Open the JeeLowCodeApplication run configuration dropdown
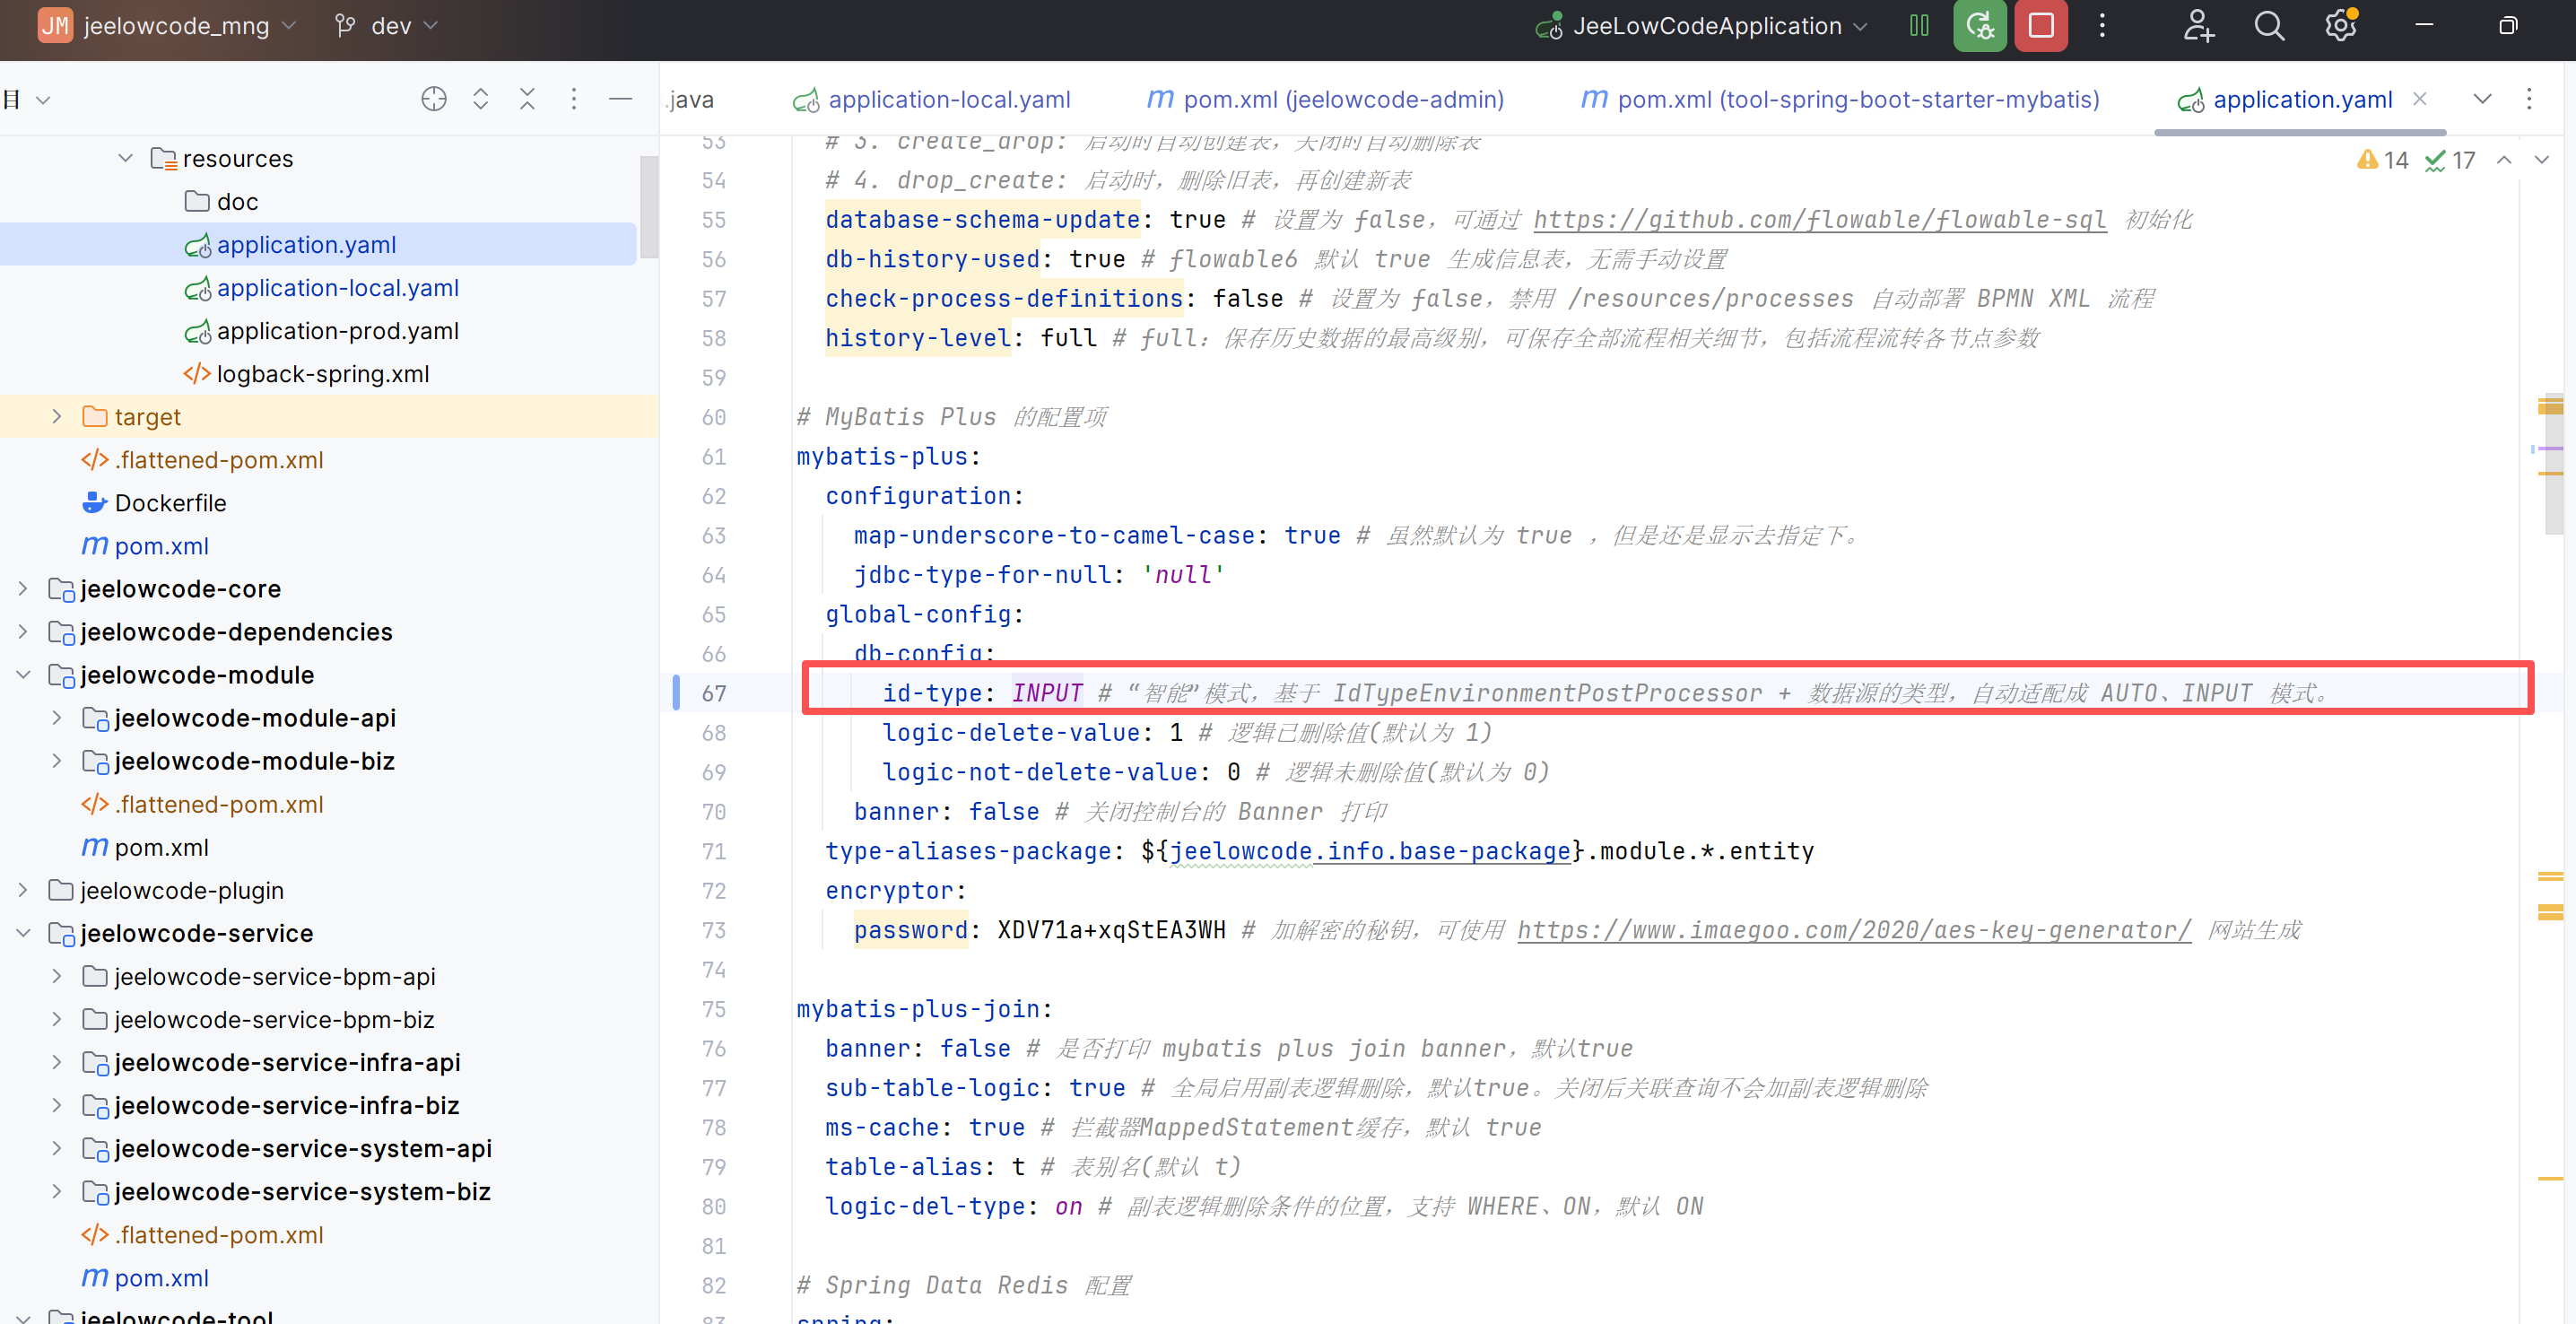This screenshot has width=2576, height=1324. [x=1706, y=26]
